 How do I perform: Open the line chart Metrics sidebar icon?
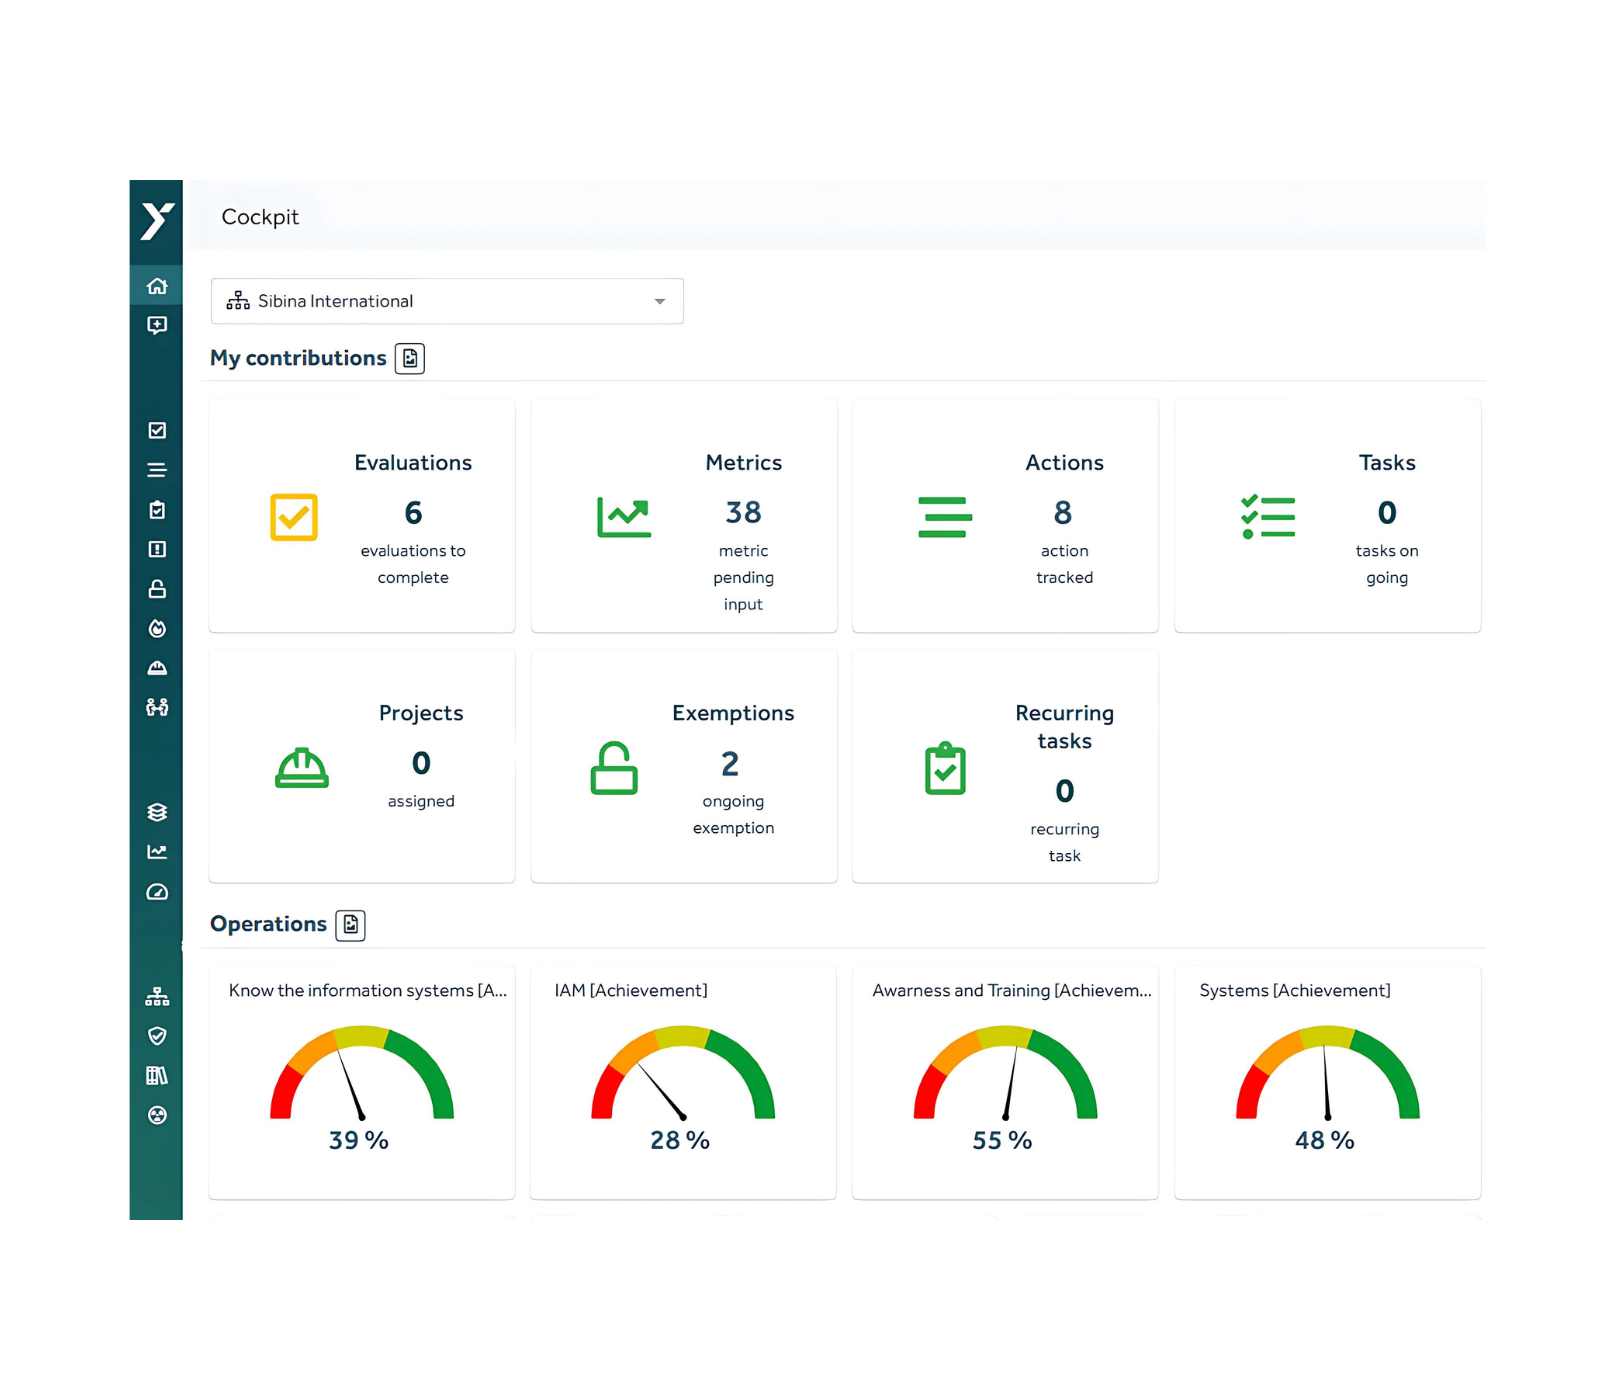coord(157,852)
